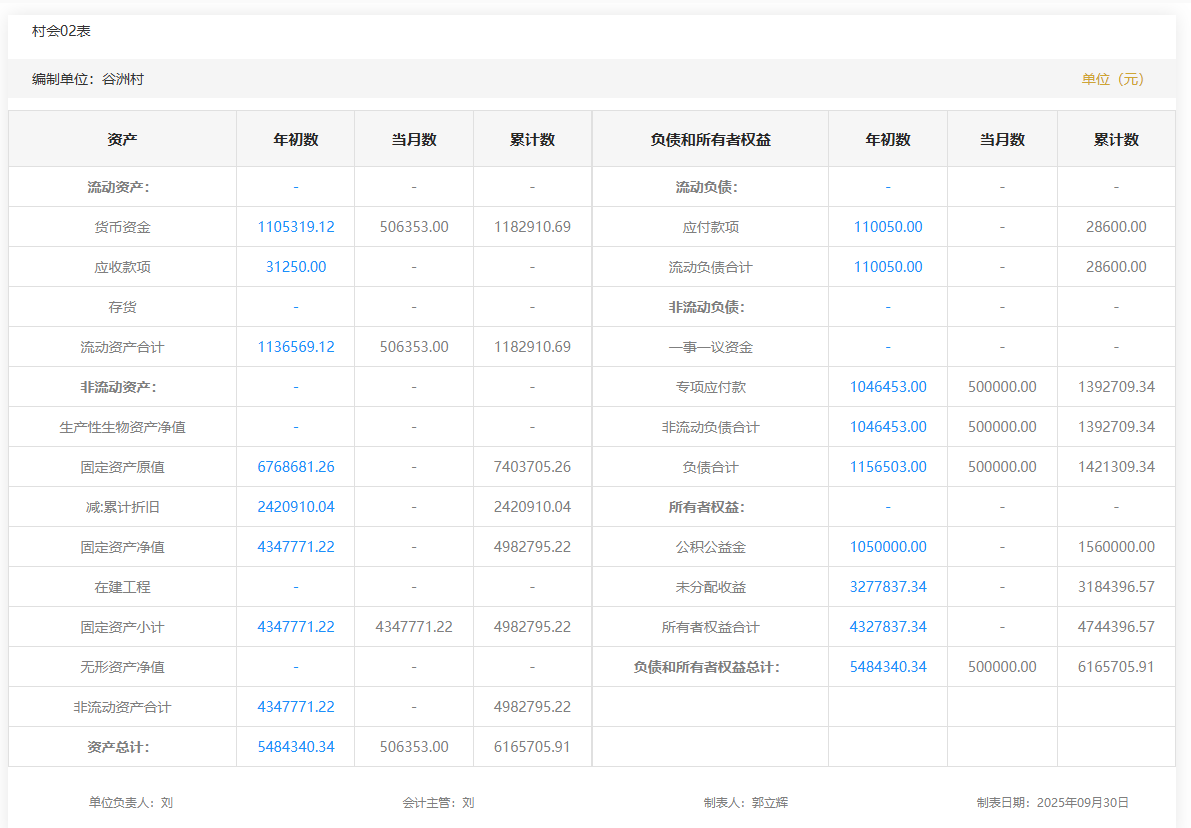Click the 应付款项 年初数 link 110050.00

[888, 227]
